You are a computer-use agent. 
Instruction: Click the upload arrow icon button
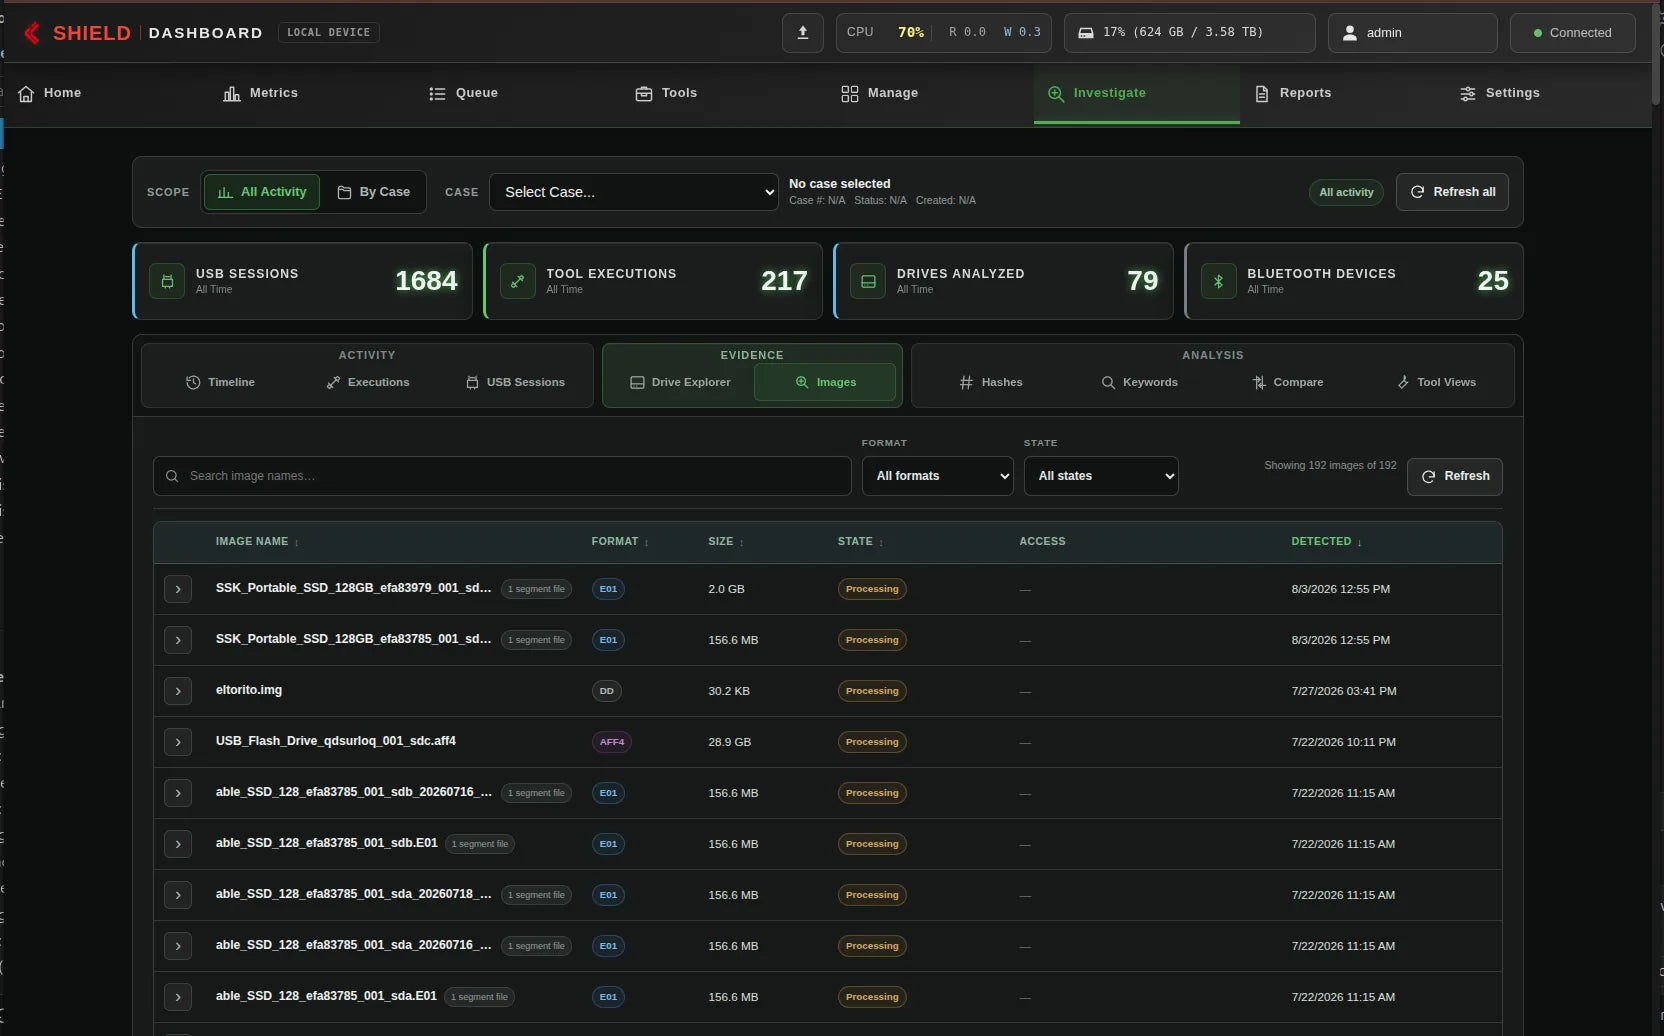802,33
